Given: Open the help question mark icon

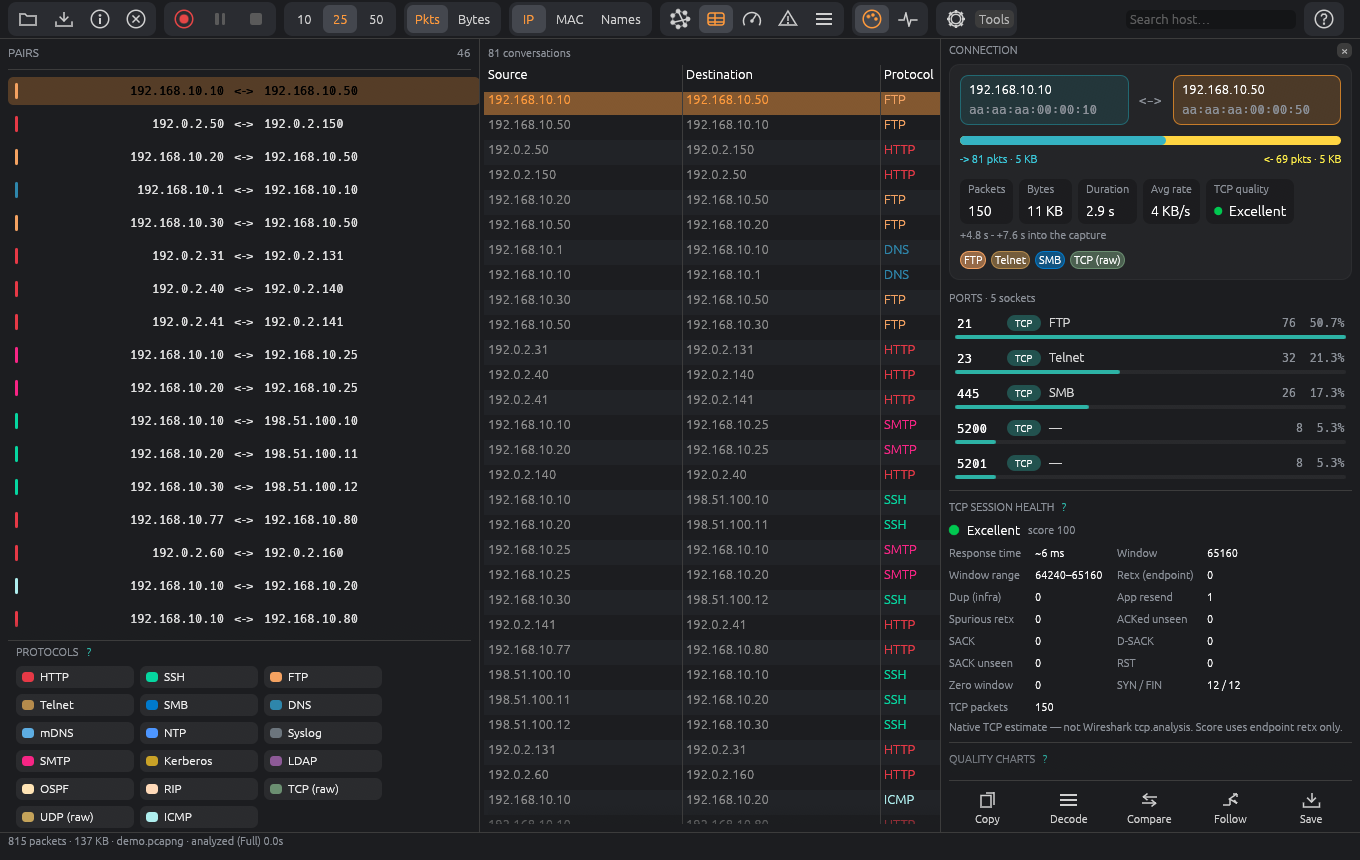Looking at the screenshot, I should coord(1324,19).
